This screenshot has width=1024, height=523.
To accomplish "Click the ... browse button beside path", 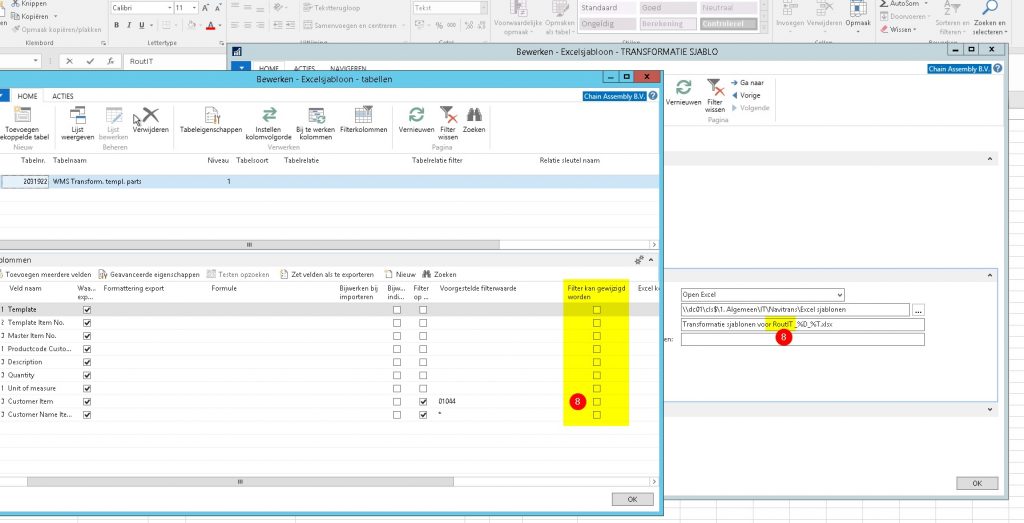I will click(x=918, y=309).
